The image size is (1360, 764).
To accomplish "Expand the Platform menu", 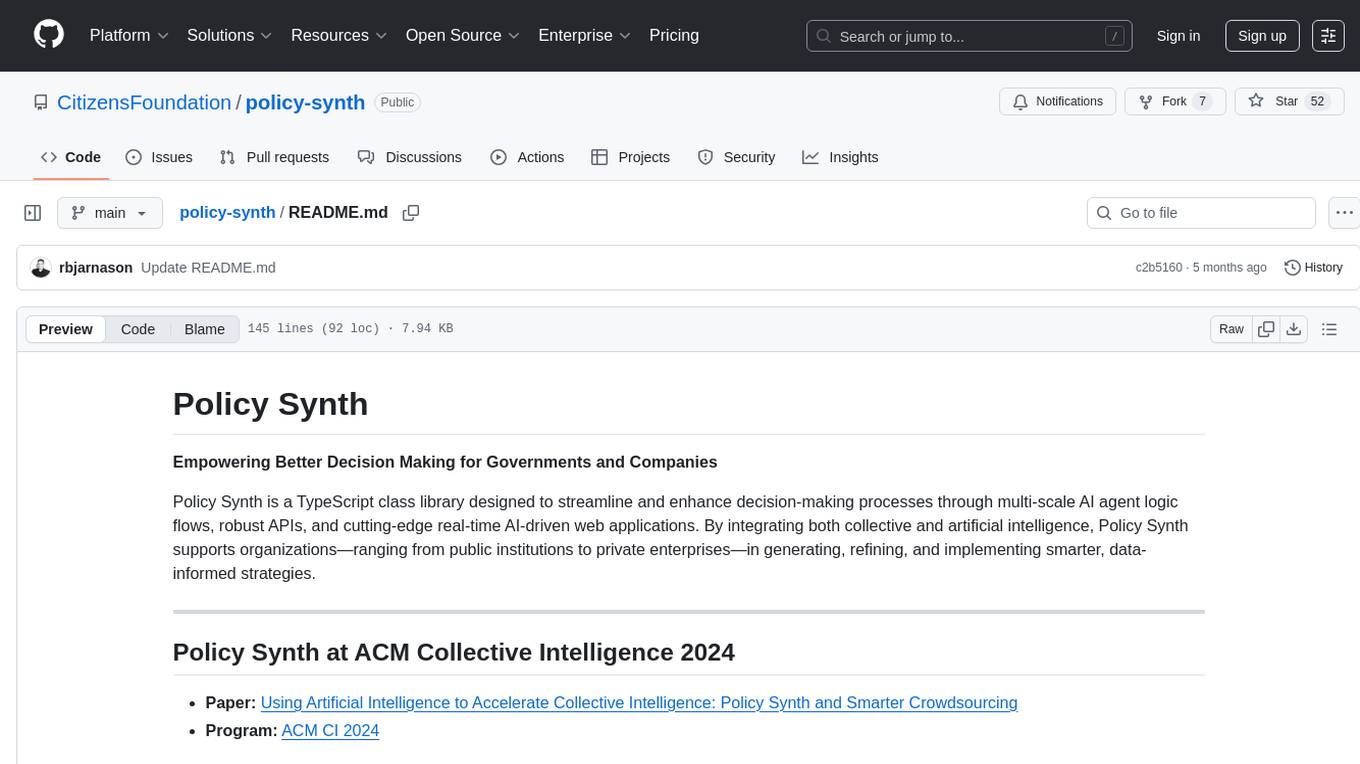I will [x=129, y=35].
